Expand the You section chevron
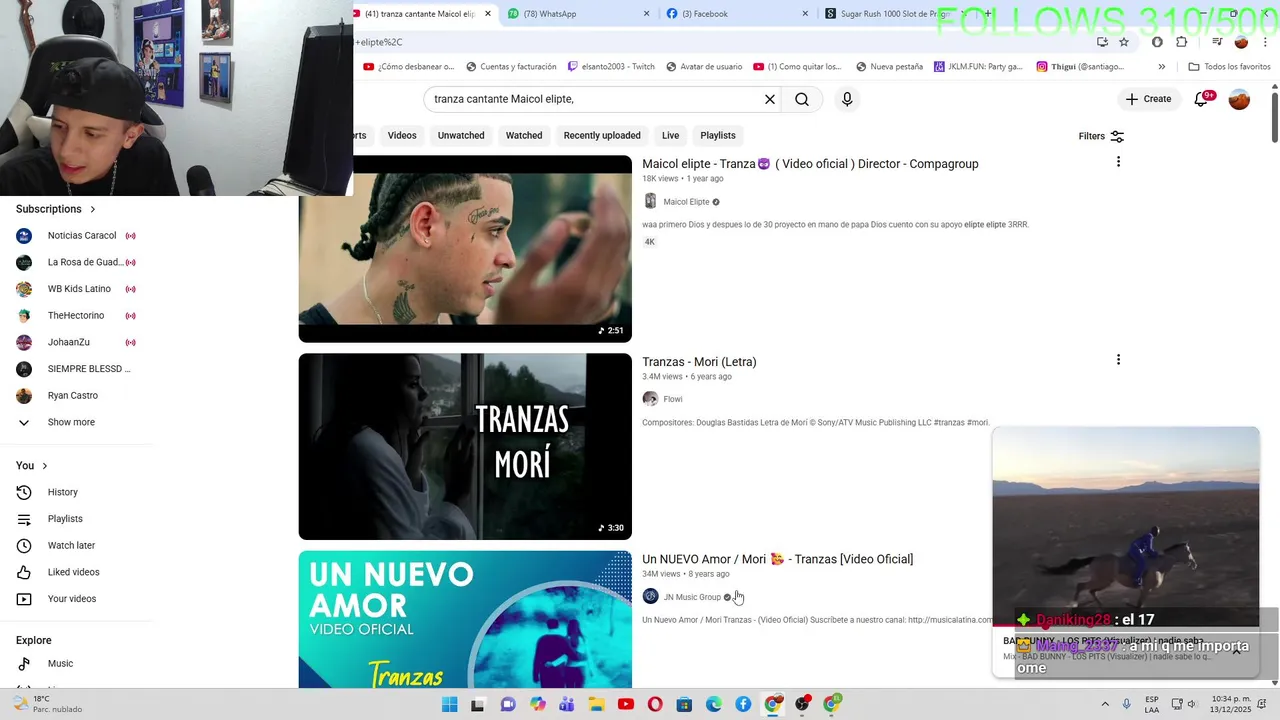This screenshot has height=720, width=1280. 45,466
